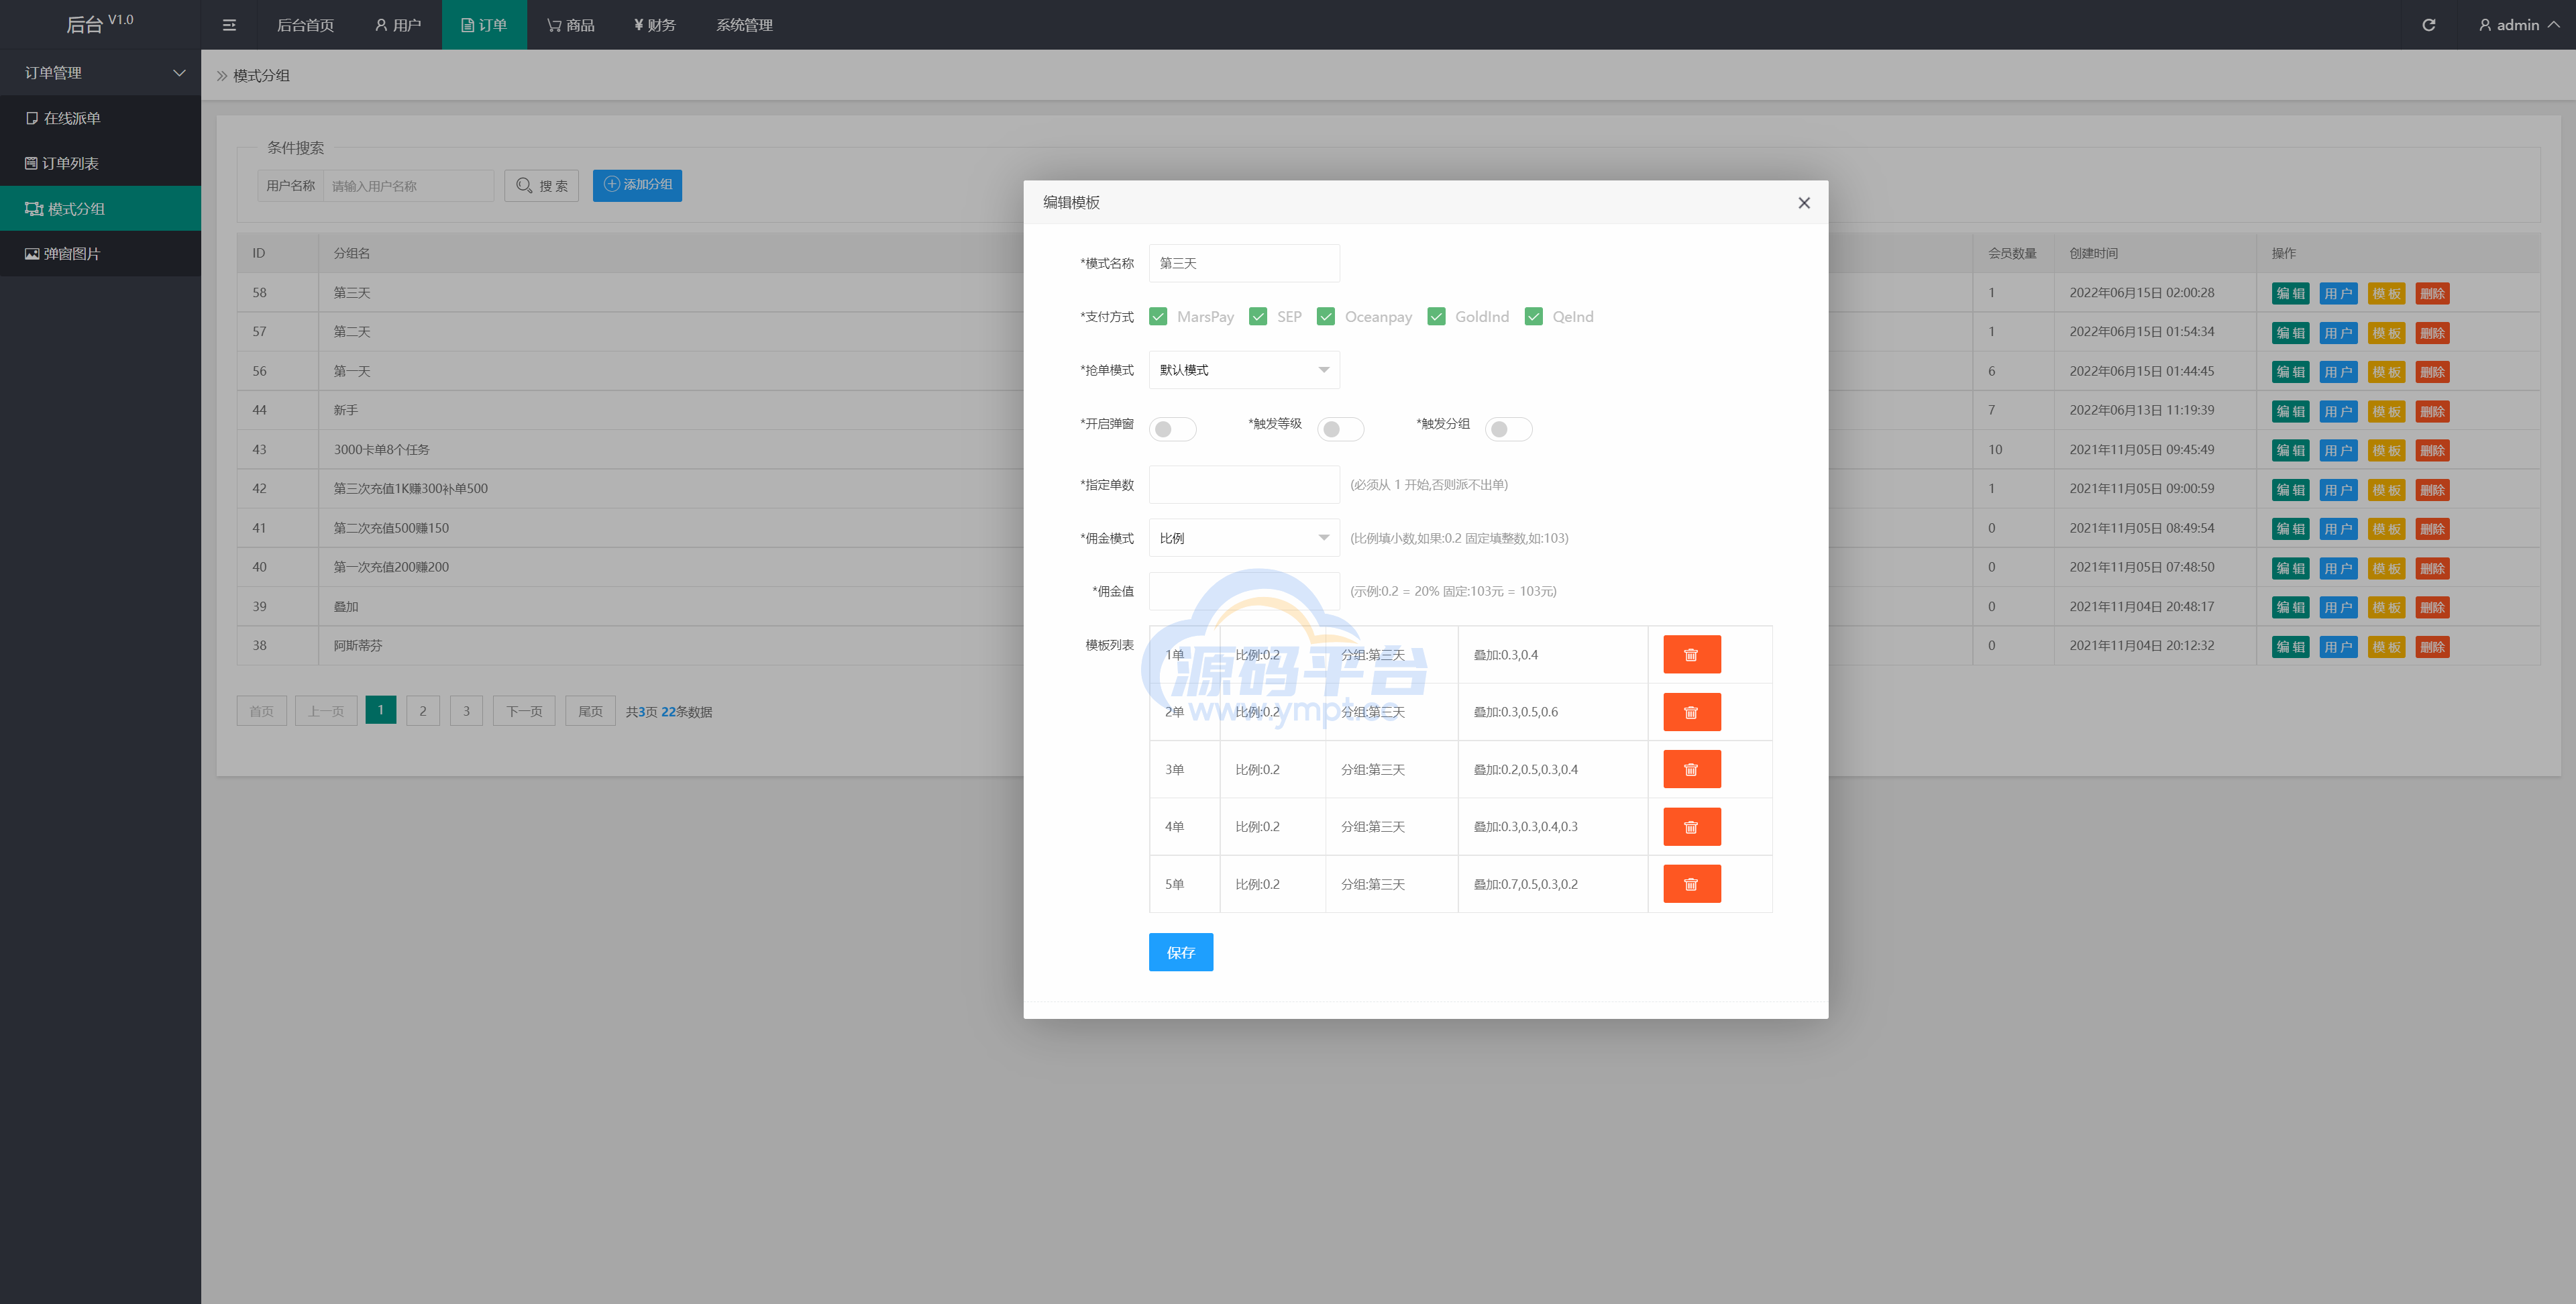Image resolution: width=2576 pixels, height=1304 pixels.
Task: Toggle the 触发等级 switch
Action: point(1340,429)
